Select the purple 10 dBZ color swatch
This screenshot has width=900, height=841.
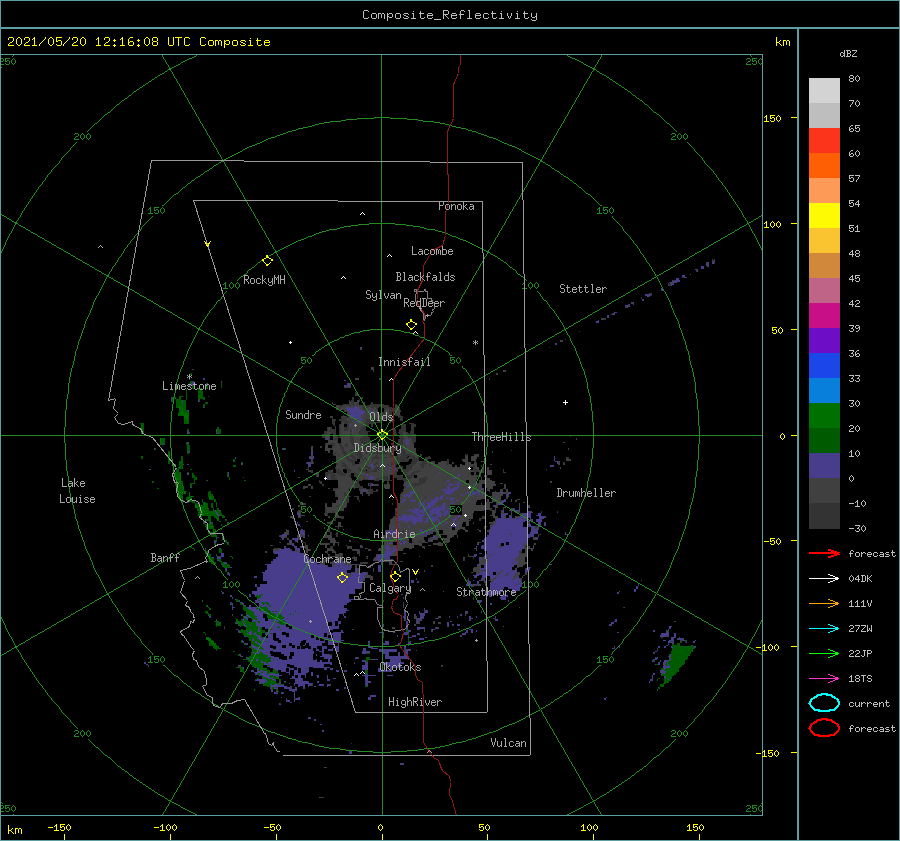[x=824, y=466]
